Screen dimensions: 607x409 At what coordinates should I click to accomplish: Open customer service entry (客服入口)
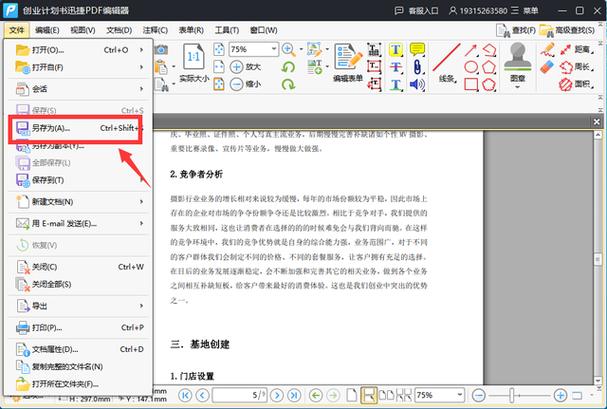pyautogui.click(x=416, y=10)
